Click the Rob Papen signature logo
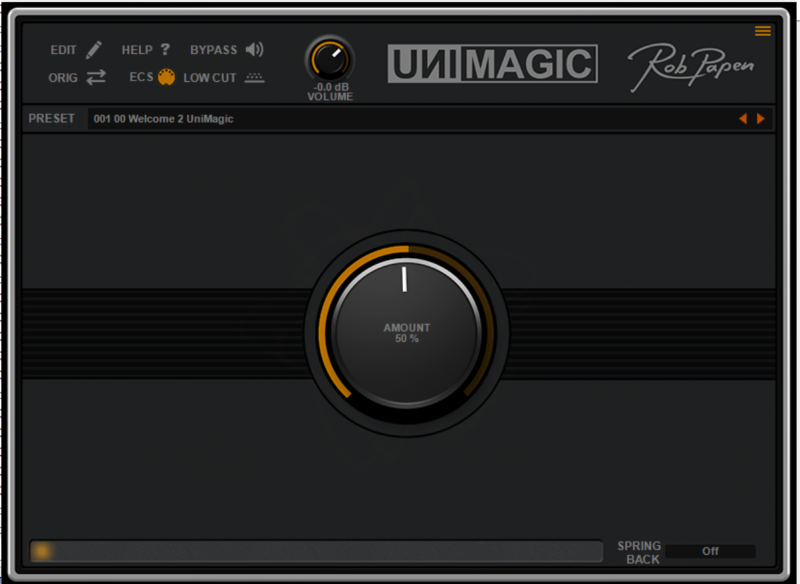 pos(691,65)
